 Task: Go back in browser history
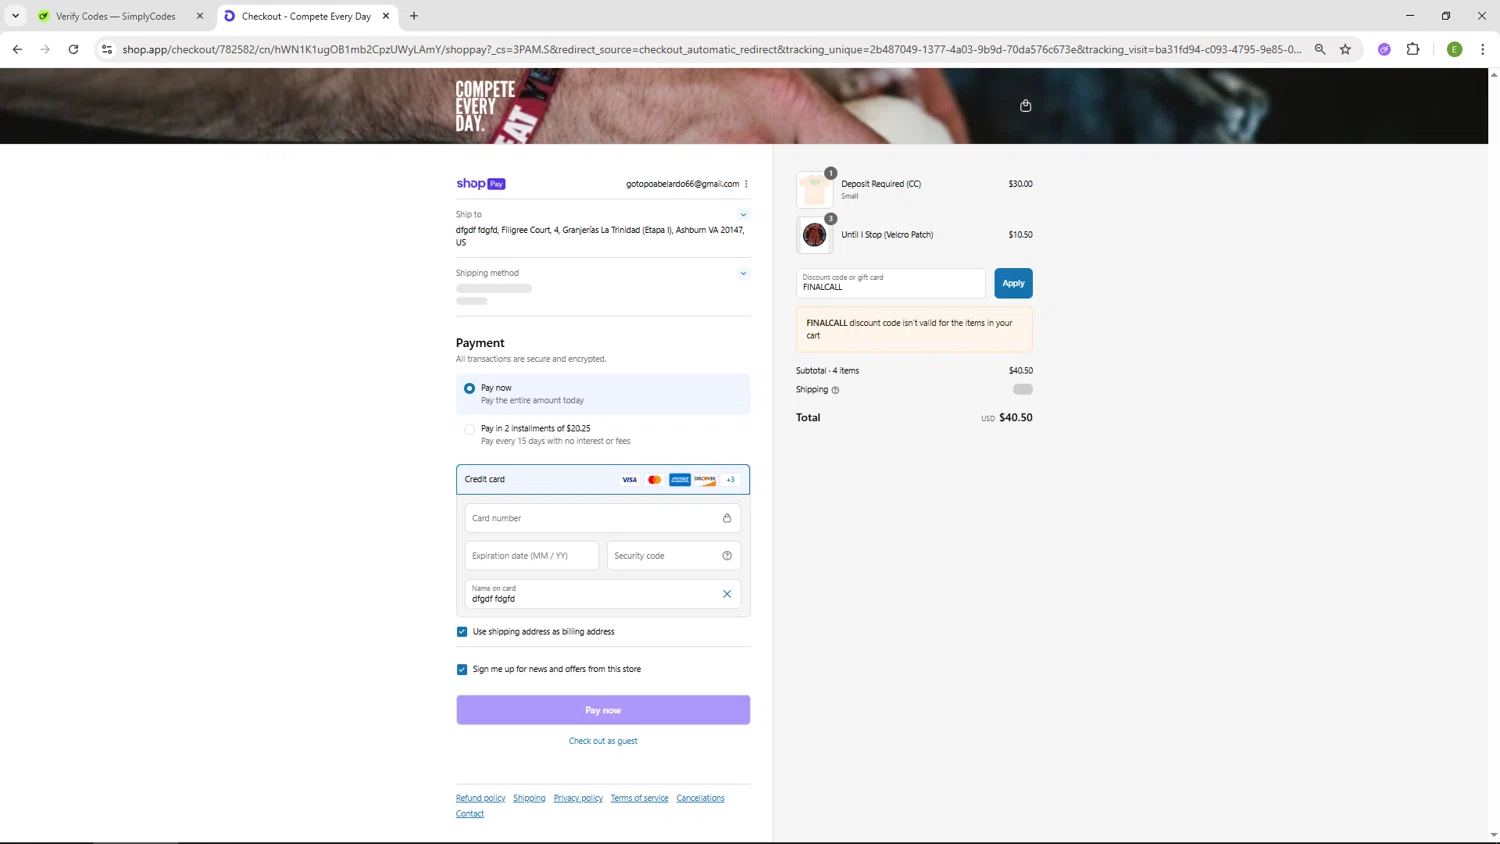point(17,49)
